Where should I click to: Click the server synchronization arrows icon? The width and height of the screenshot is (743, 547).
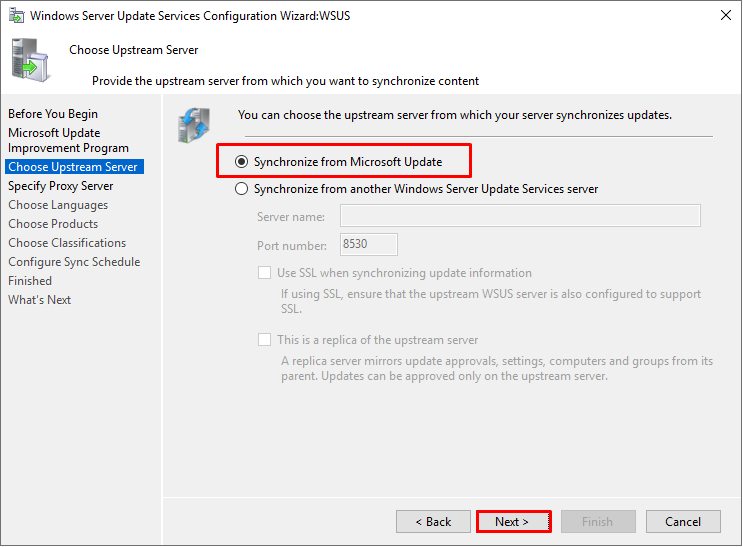[194, 125]
